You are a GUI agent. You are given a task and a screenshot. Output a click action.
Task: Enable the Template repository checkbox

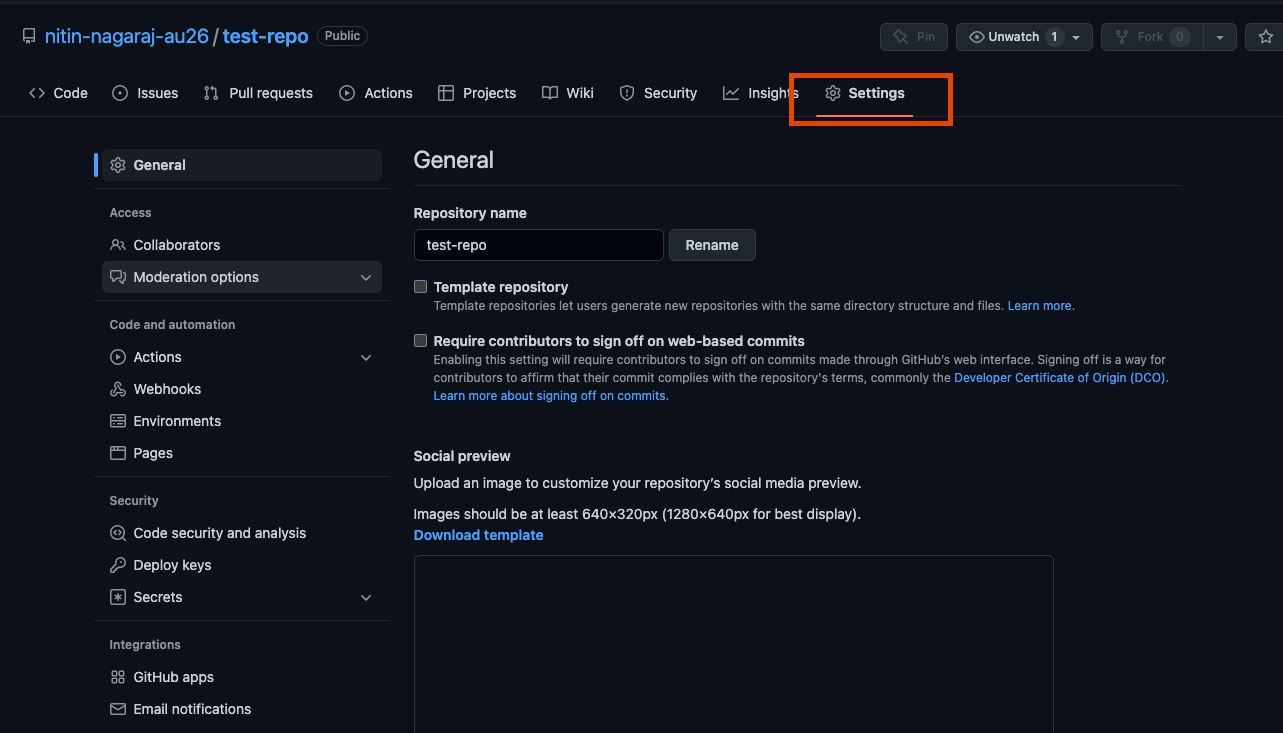point(421,287)
